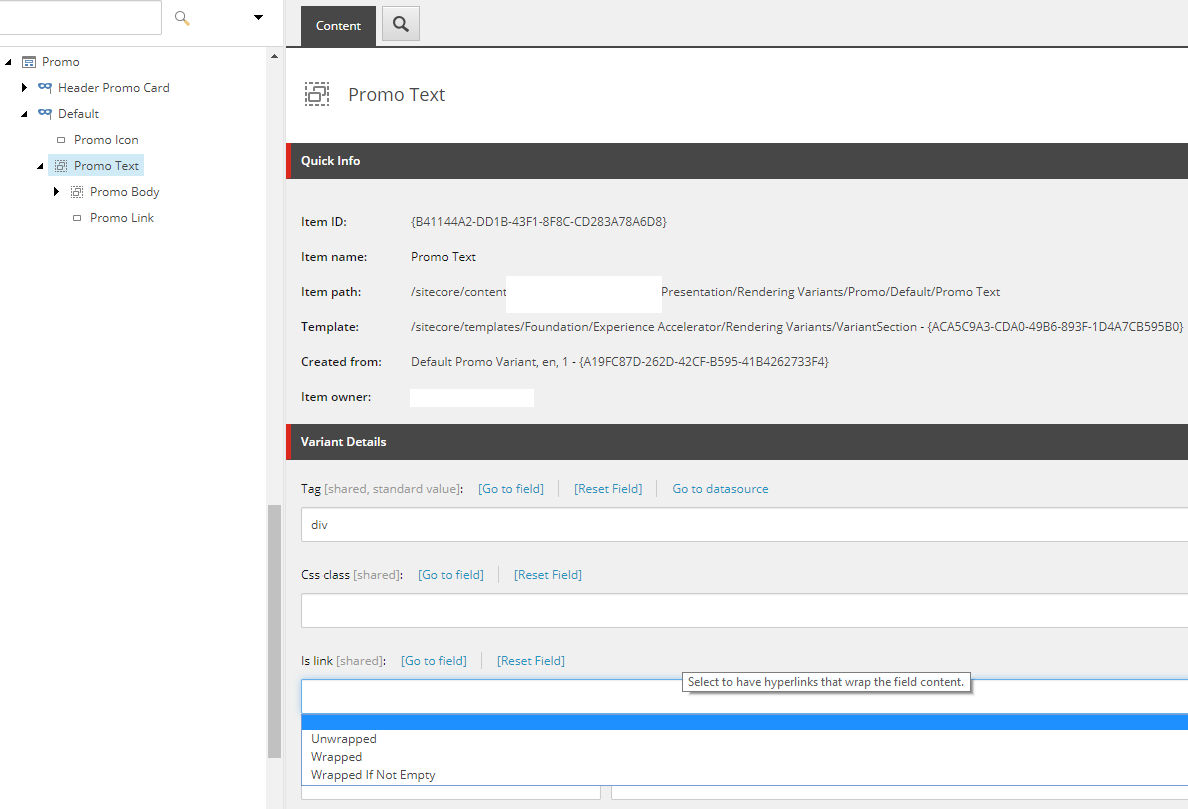Click the search icon beside the Content tab
The height and width of the screenshot is (809, 1188).
(400, 24)
